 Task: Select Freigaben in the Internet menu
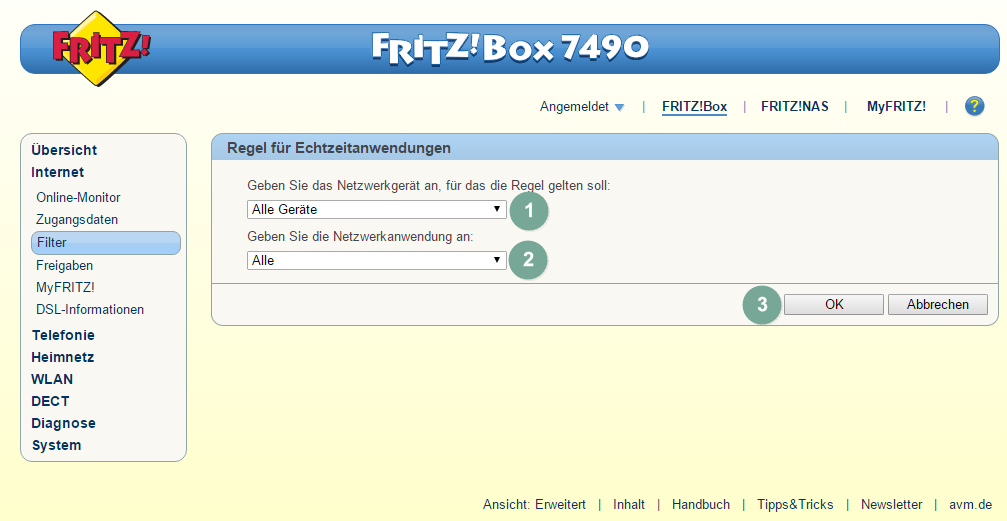click(x=64, y=266)
